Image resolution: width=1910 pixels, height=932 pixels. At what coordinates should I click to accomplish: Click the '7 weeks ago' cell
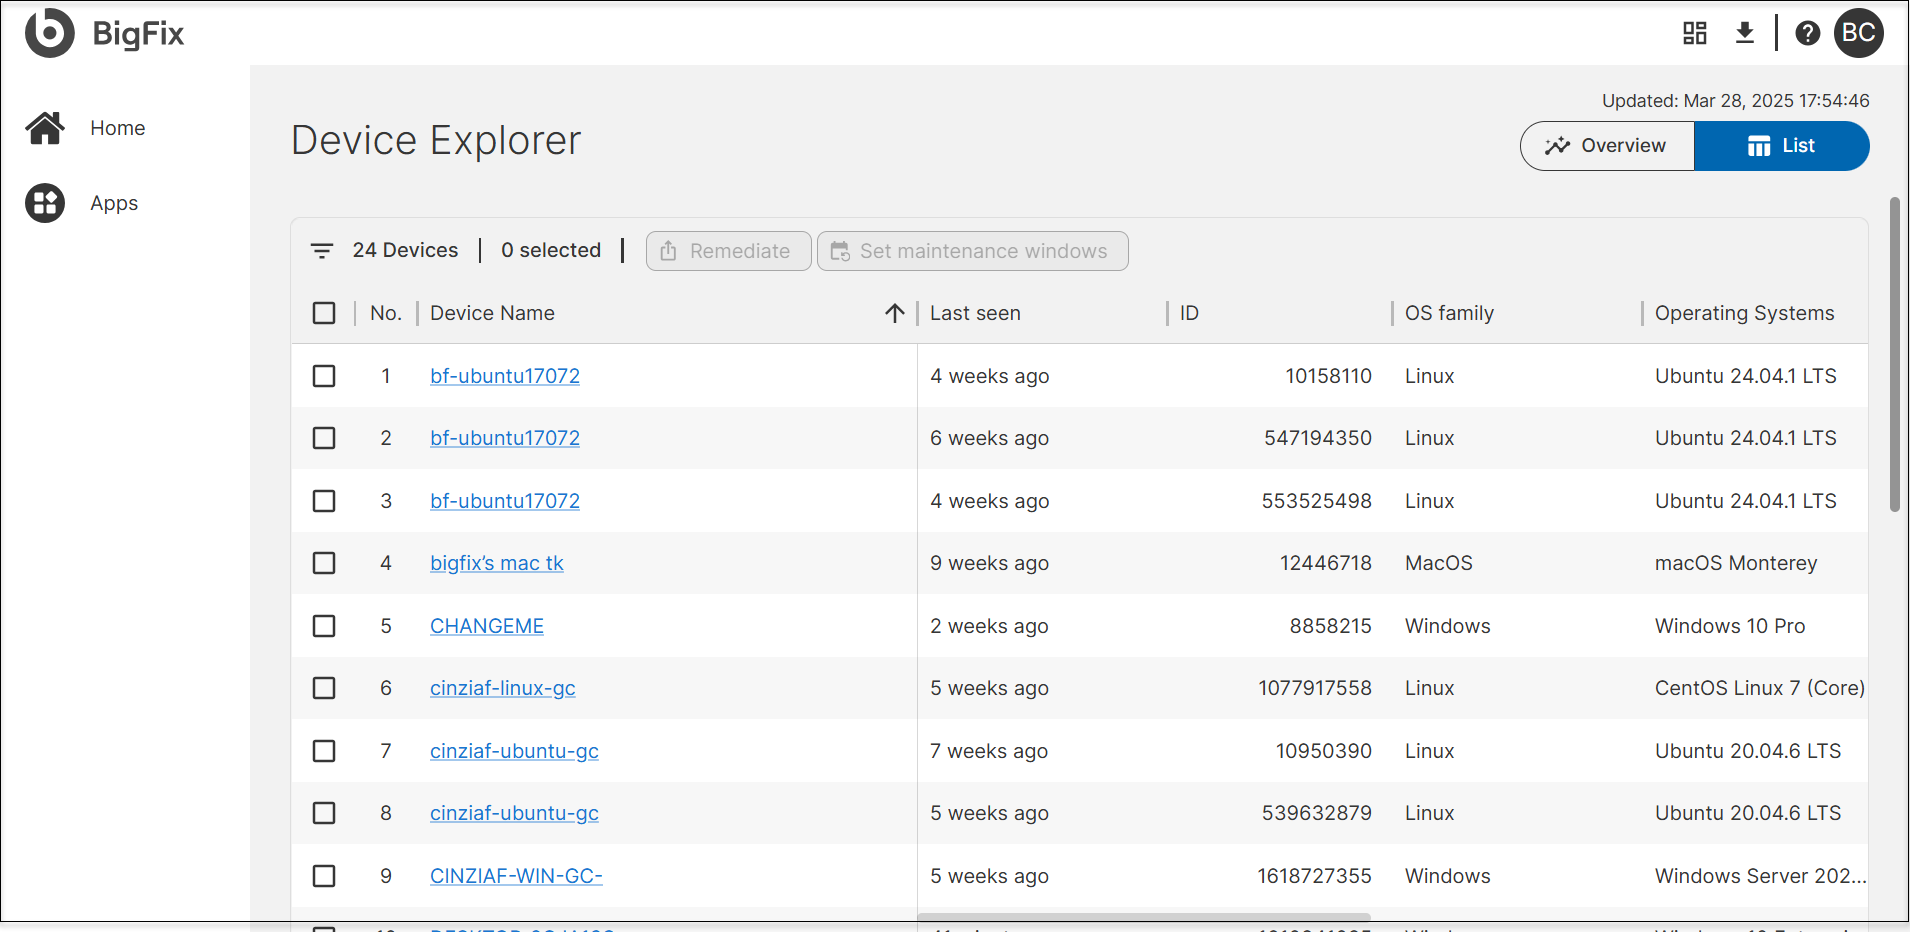989,751
